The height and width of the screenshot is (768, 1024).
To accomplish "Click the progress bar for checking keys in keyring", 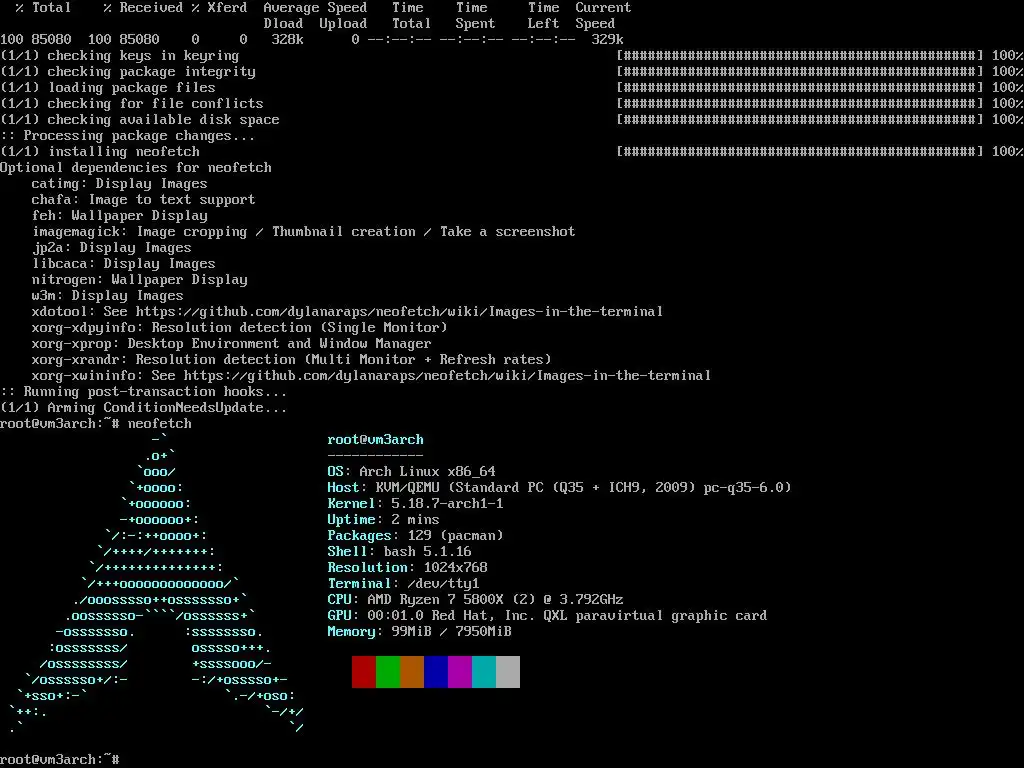I will [799, 56].
